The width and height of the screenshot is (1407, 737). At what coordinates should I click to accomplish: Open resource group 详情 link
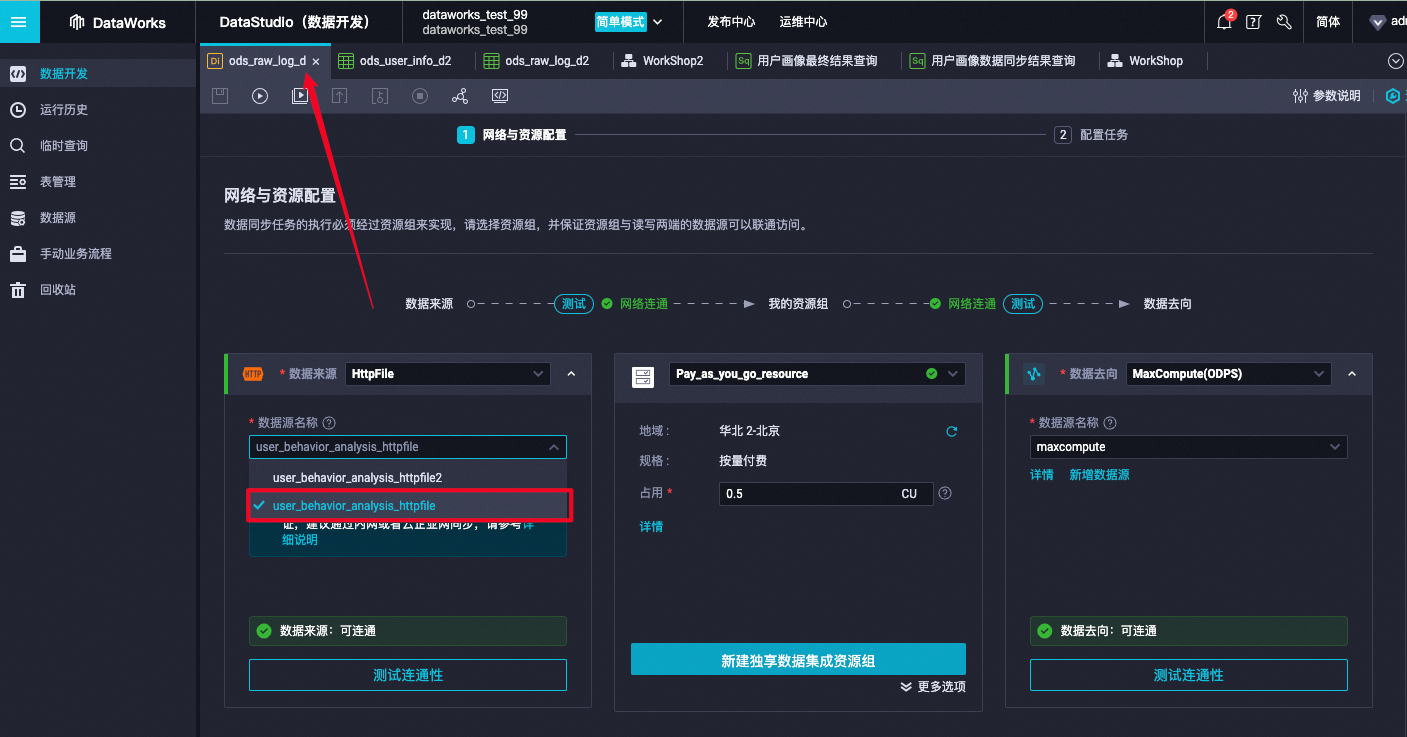(651, 527)
